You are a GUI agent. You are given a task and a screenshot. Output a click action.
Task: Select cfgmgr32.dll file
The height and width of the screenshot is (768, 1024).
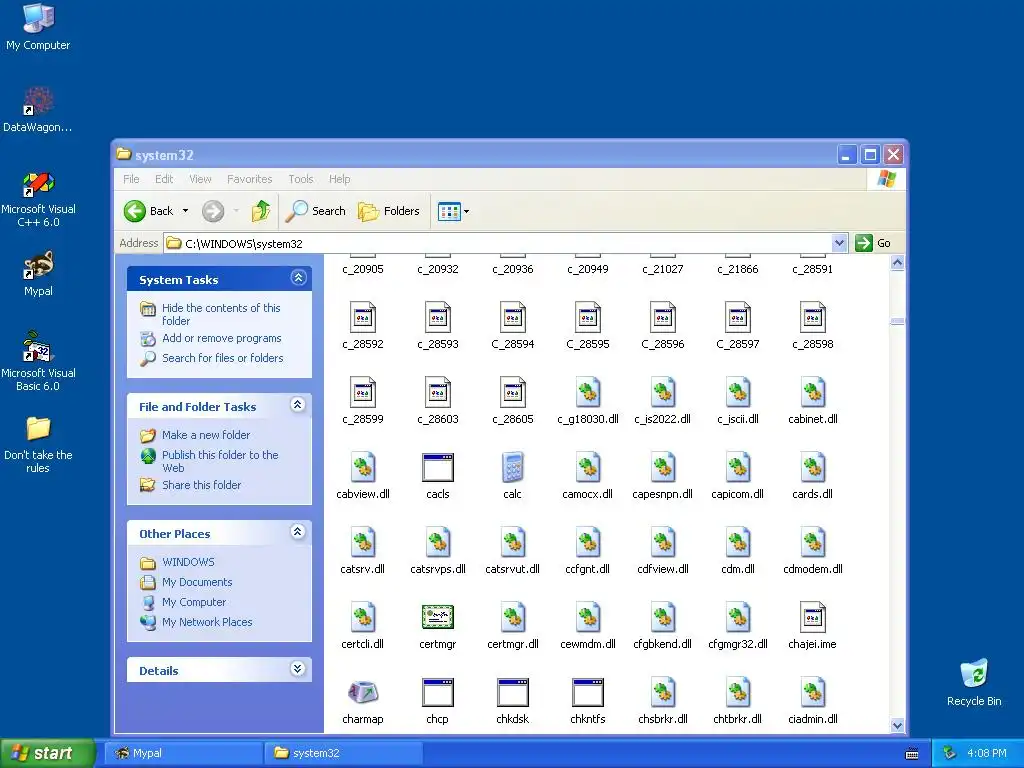[x=738, y=626]
